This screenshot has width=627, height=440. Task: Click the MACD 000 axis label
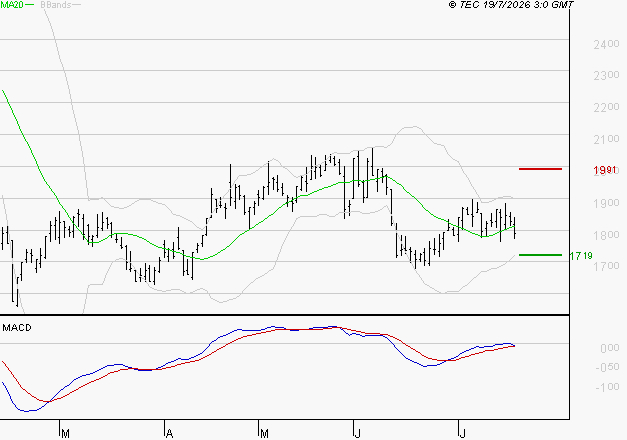[x=610, y=348]
